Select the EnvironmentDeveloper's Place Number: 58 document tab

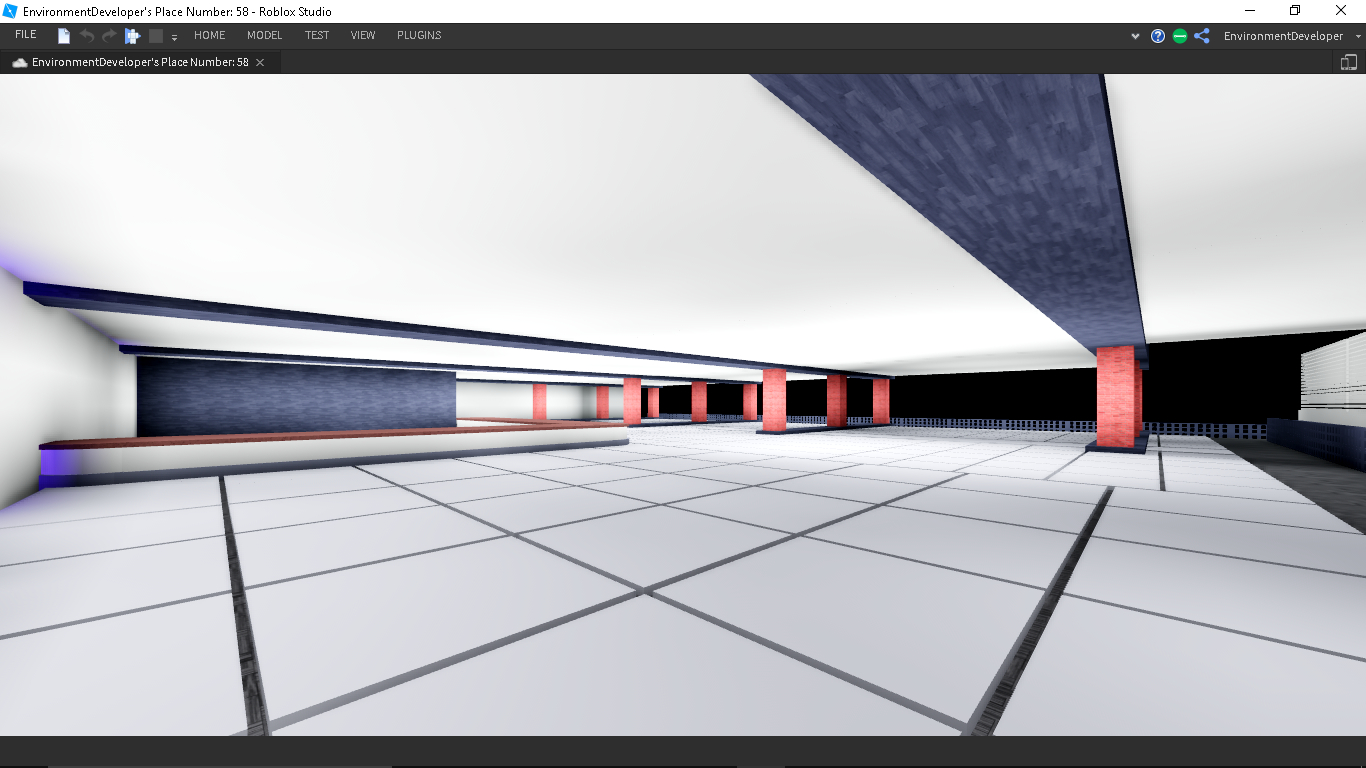(140, 62)
